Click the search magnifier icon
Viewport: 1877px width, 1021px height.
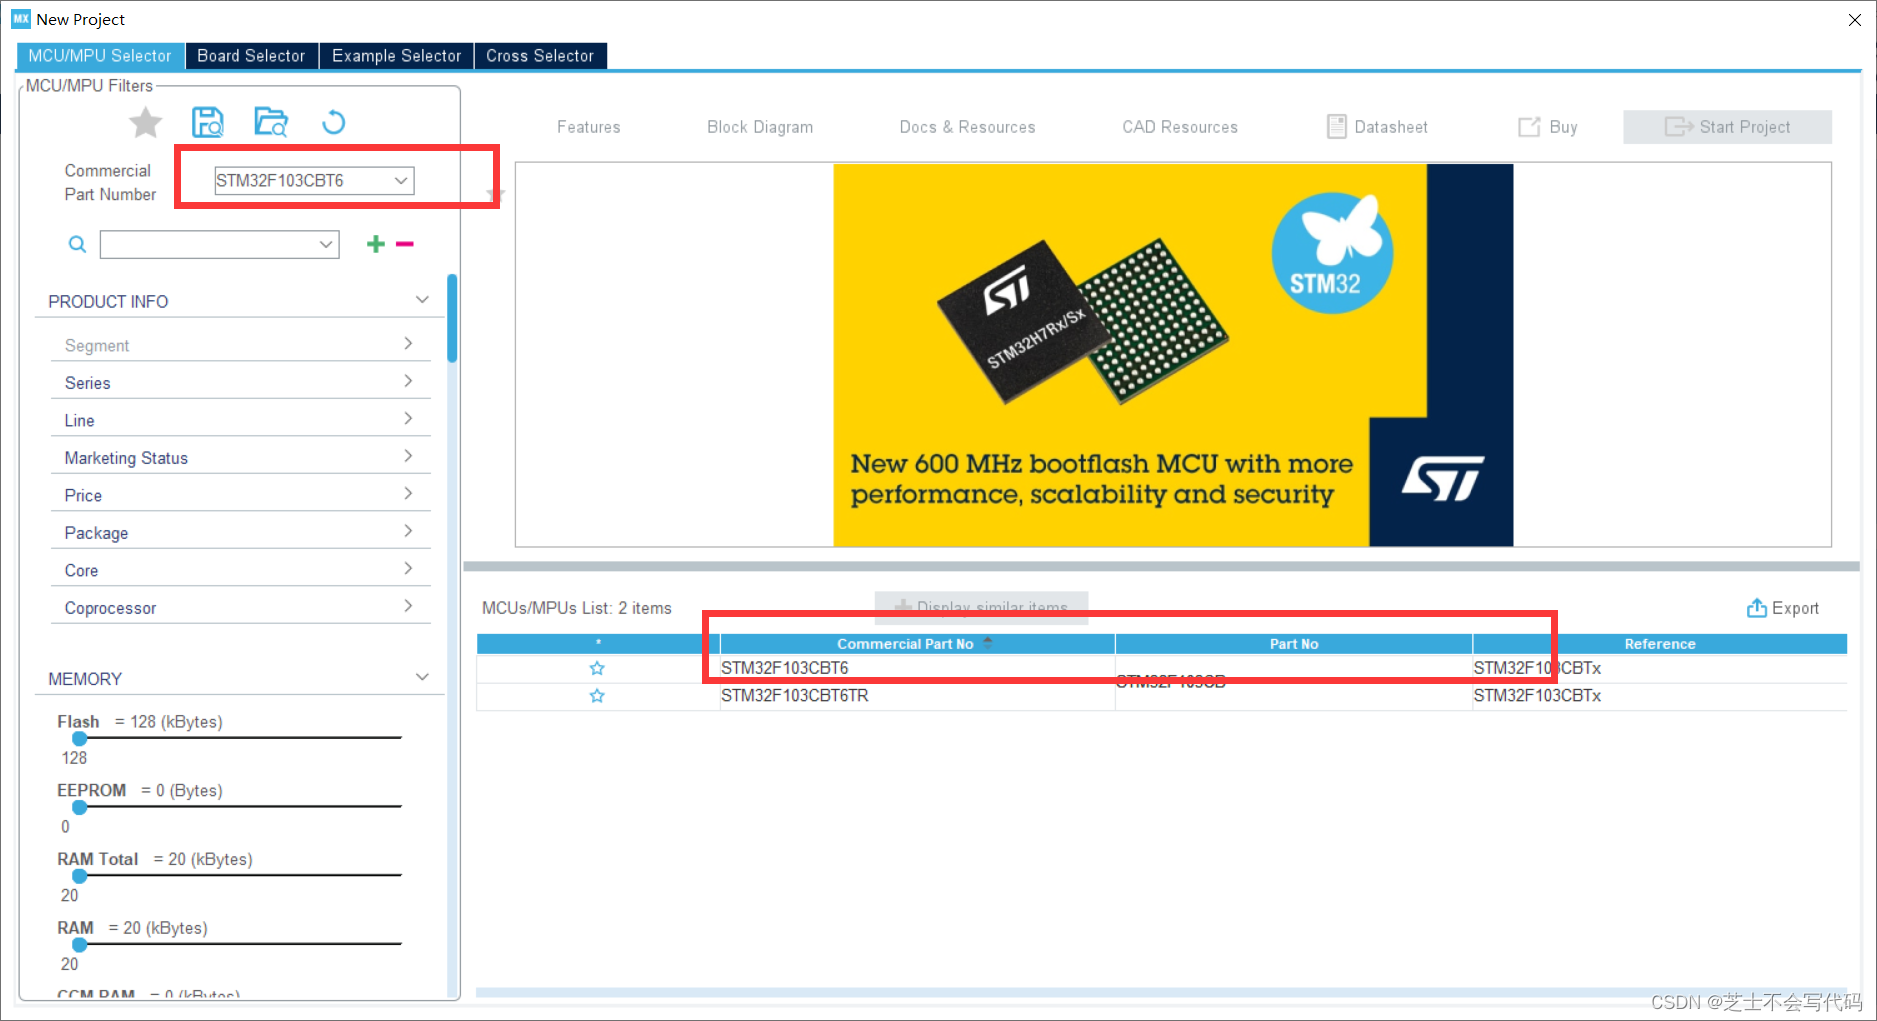(77, 244)
